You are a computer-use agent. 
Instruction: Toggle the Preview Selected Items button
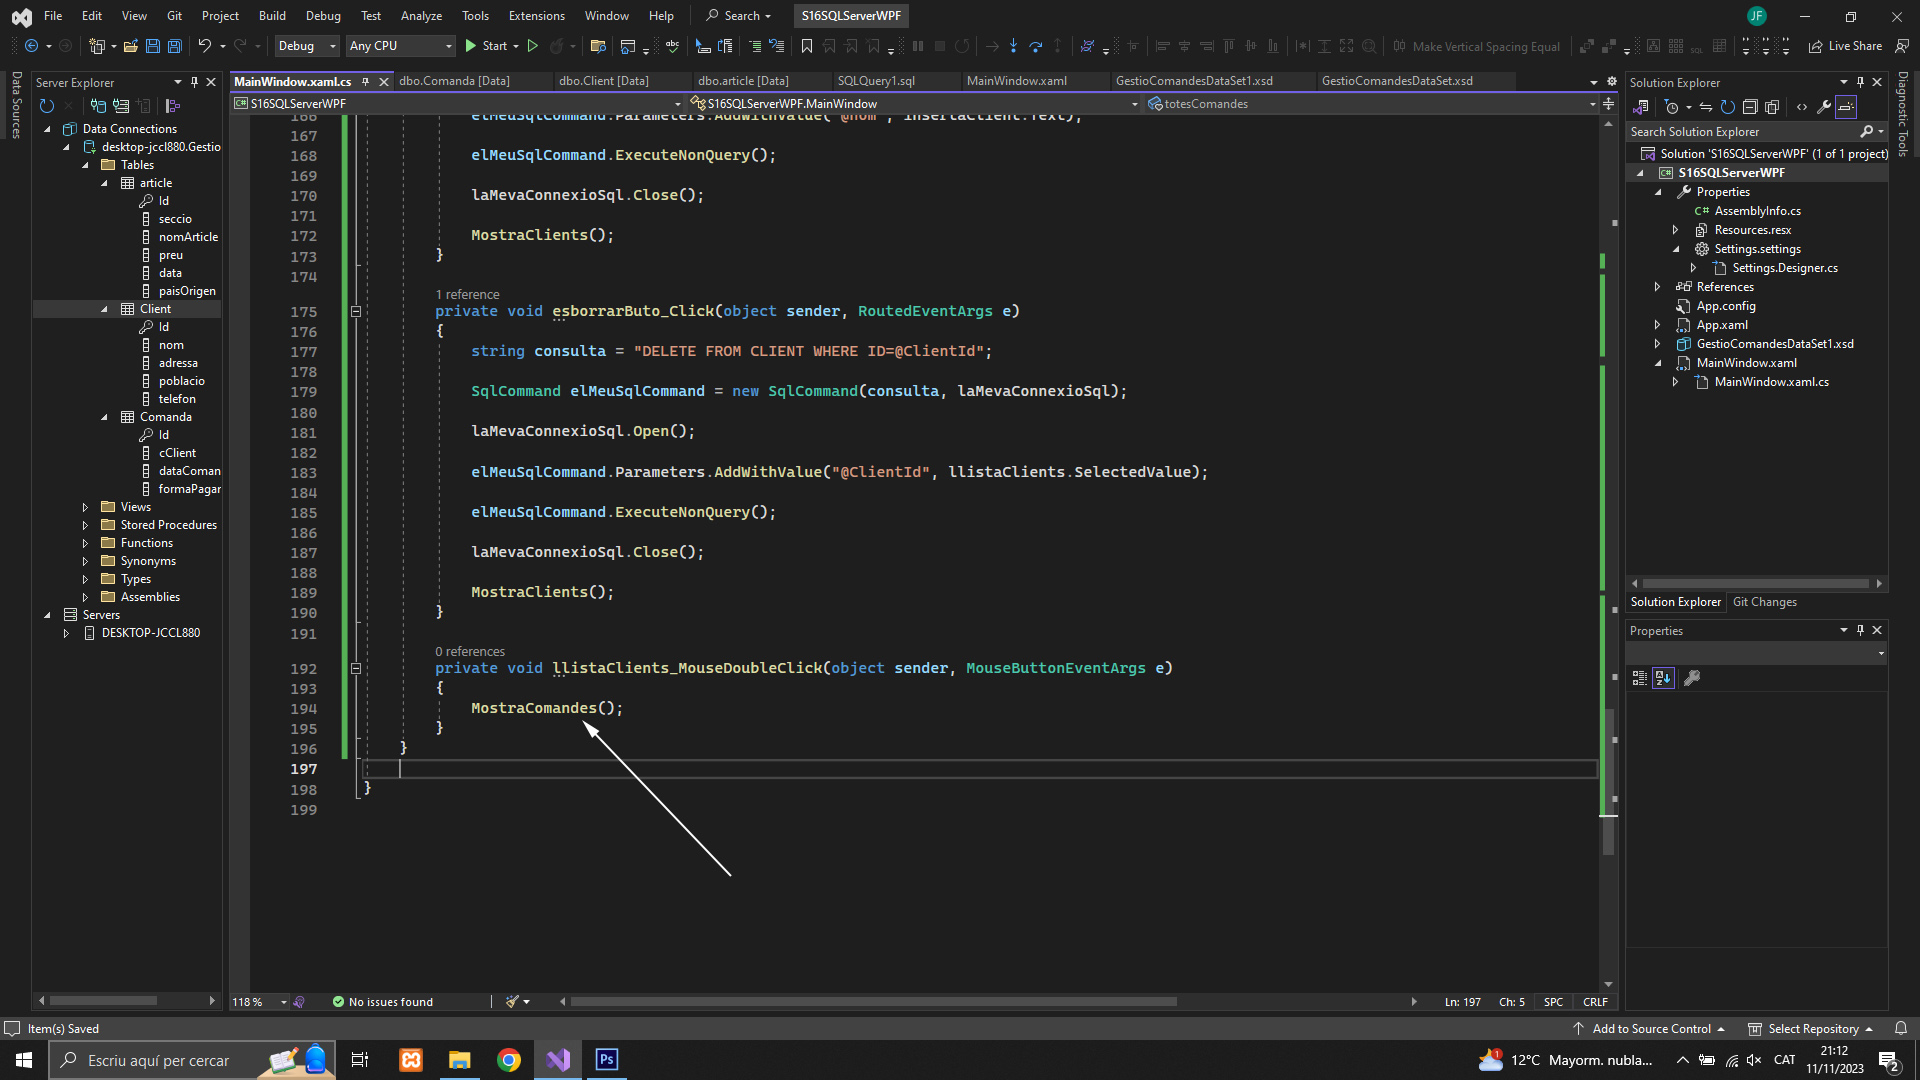[x=1846, y=107]
